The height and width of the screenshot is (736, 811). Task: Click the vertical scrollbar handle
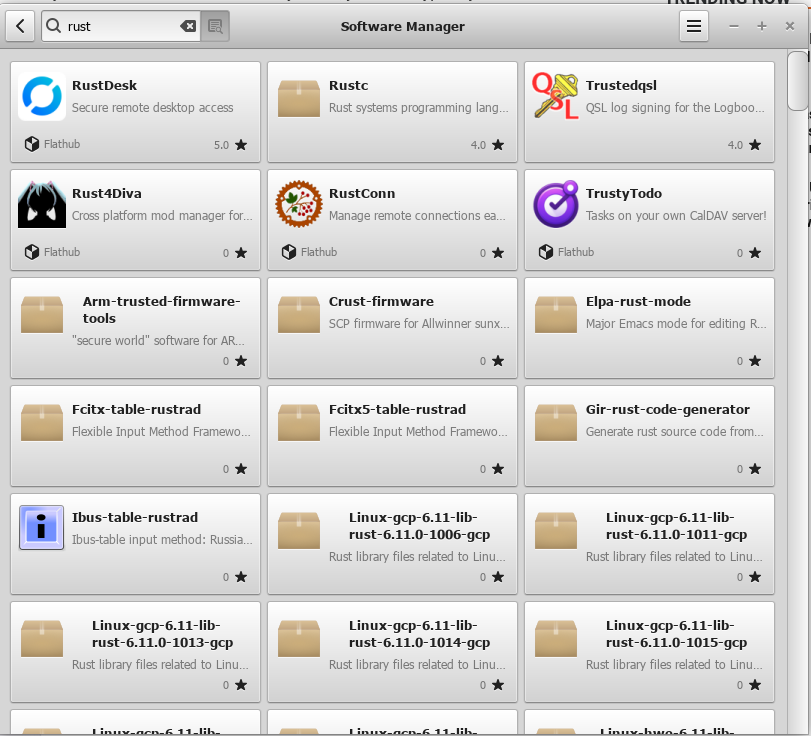point(797,80)
